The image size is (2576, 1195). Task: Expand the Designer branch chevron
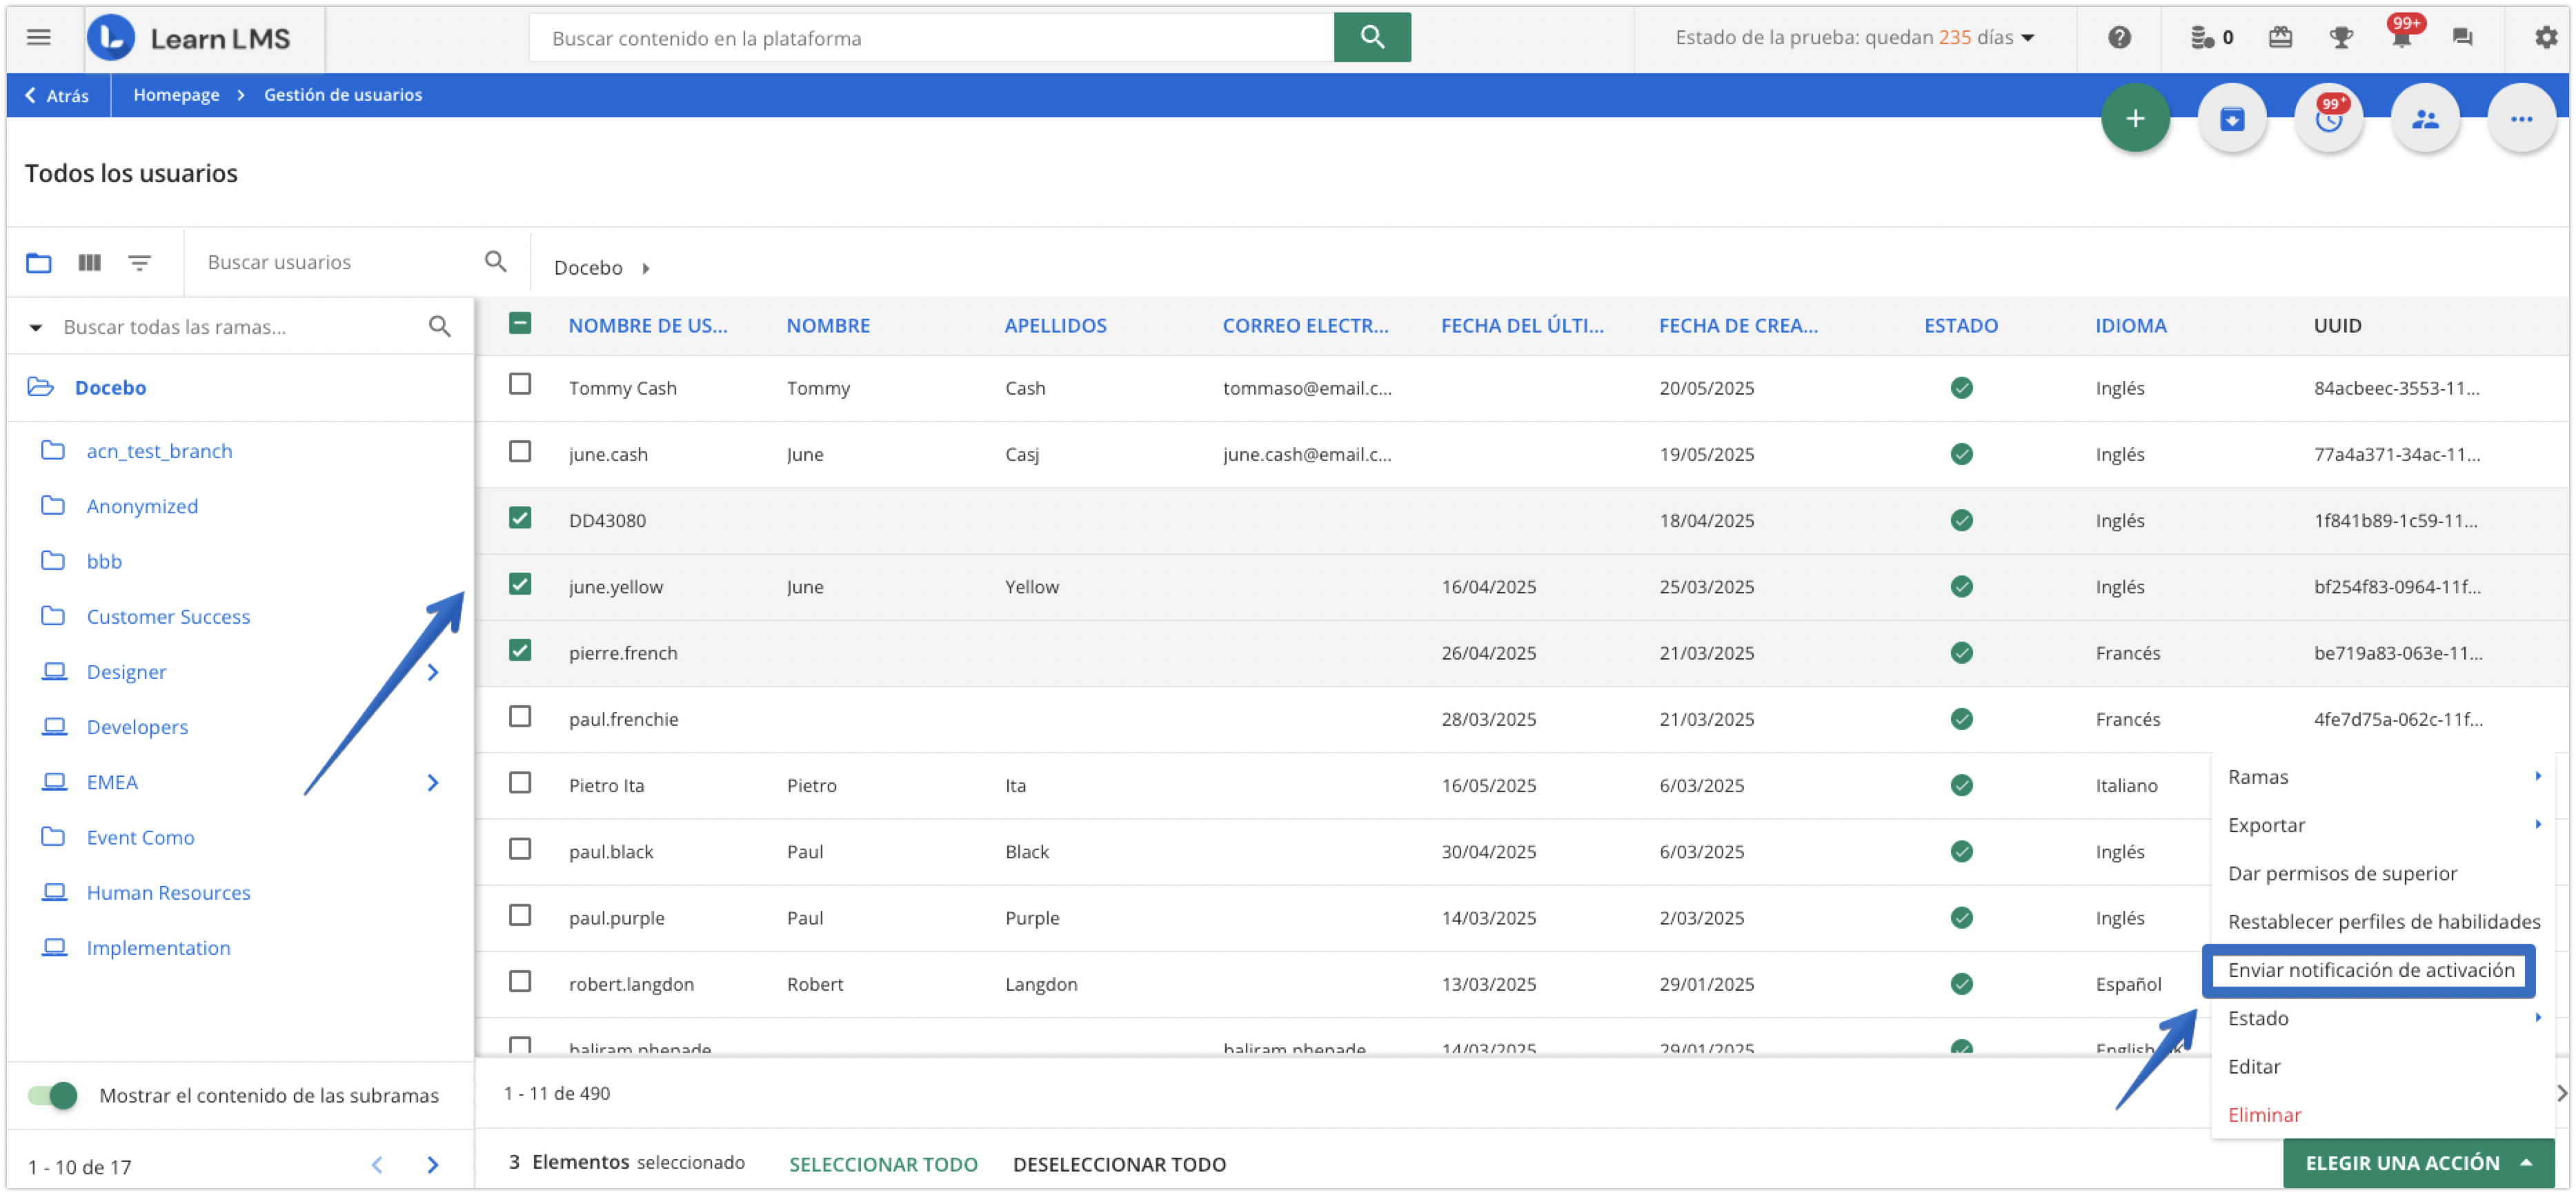click(432, 672)
